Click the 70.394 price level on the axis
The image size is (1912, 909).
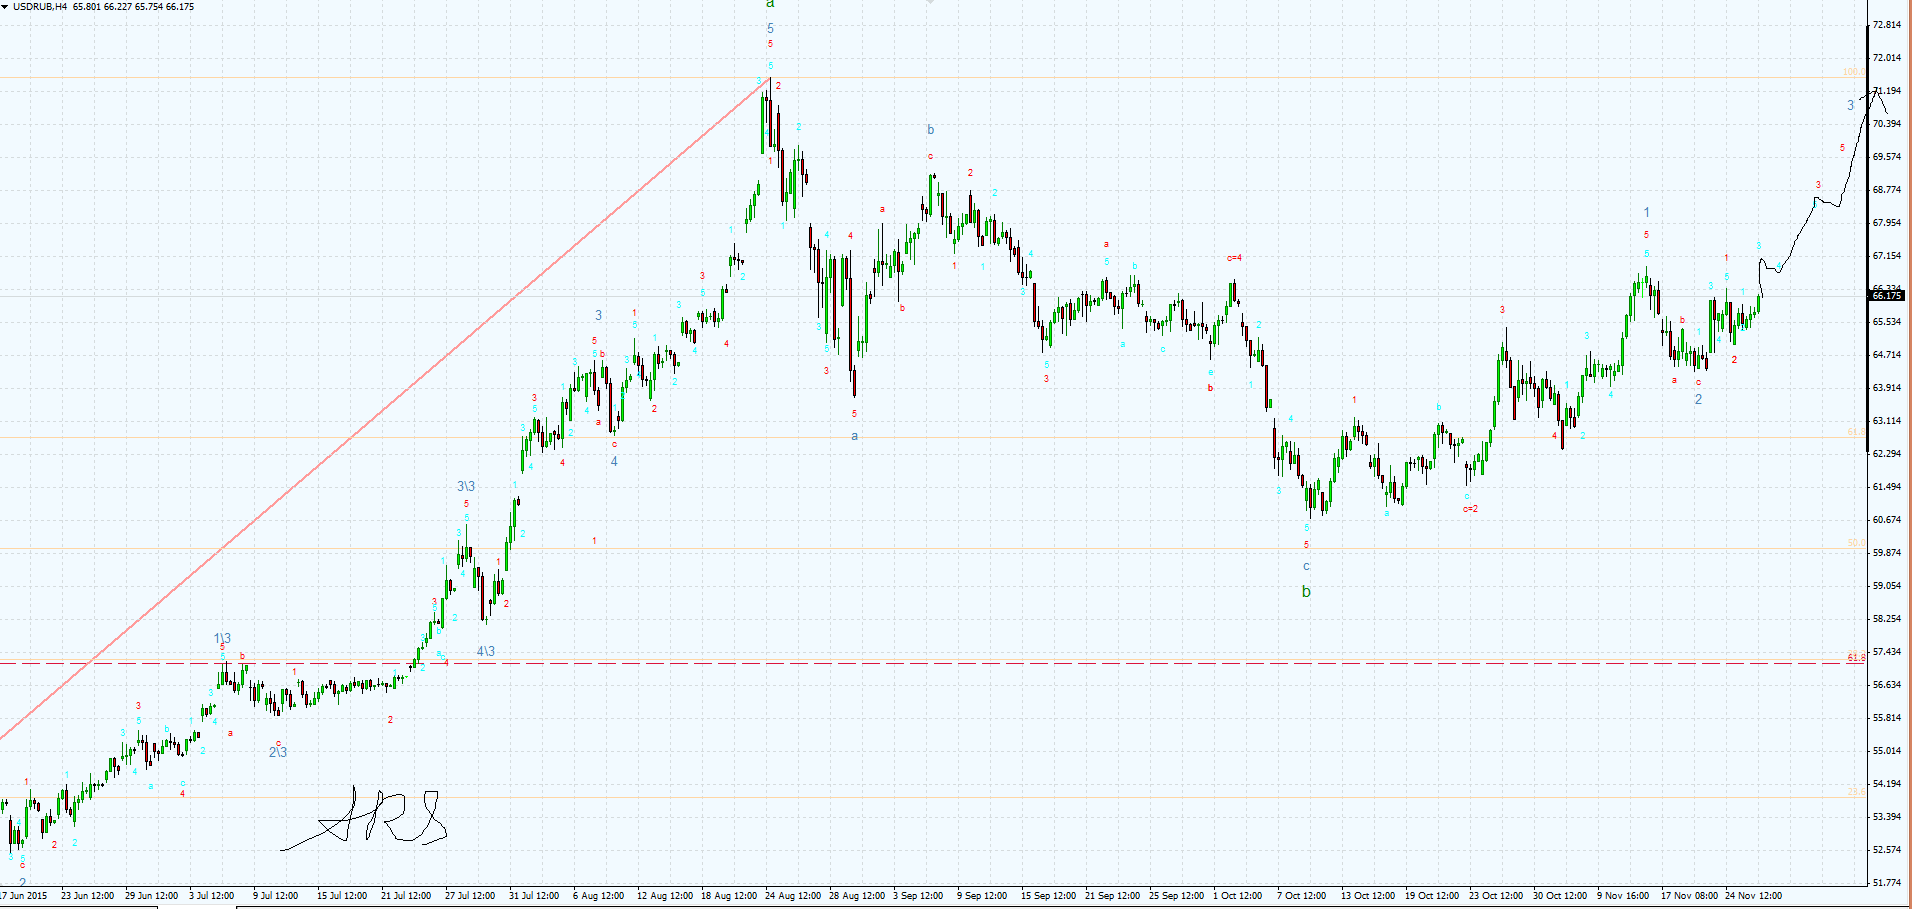click(1887, 124)
